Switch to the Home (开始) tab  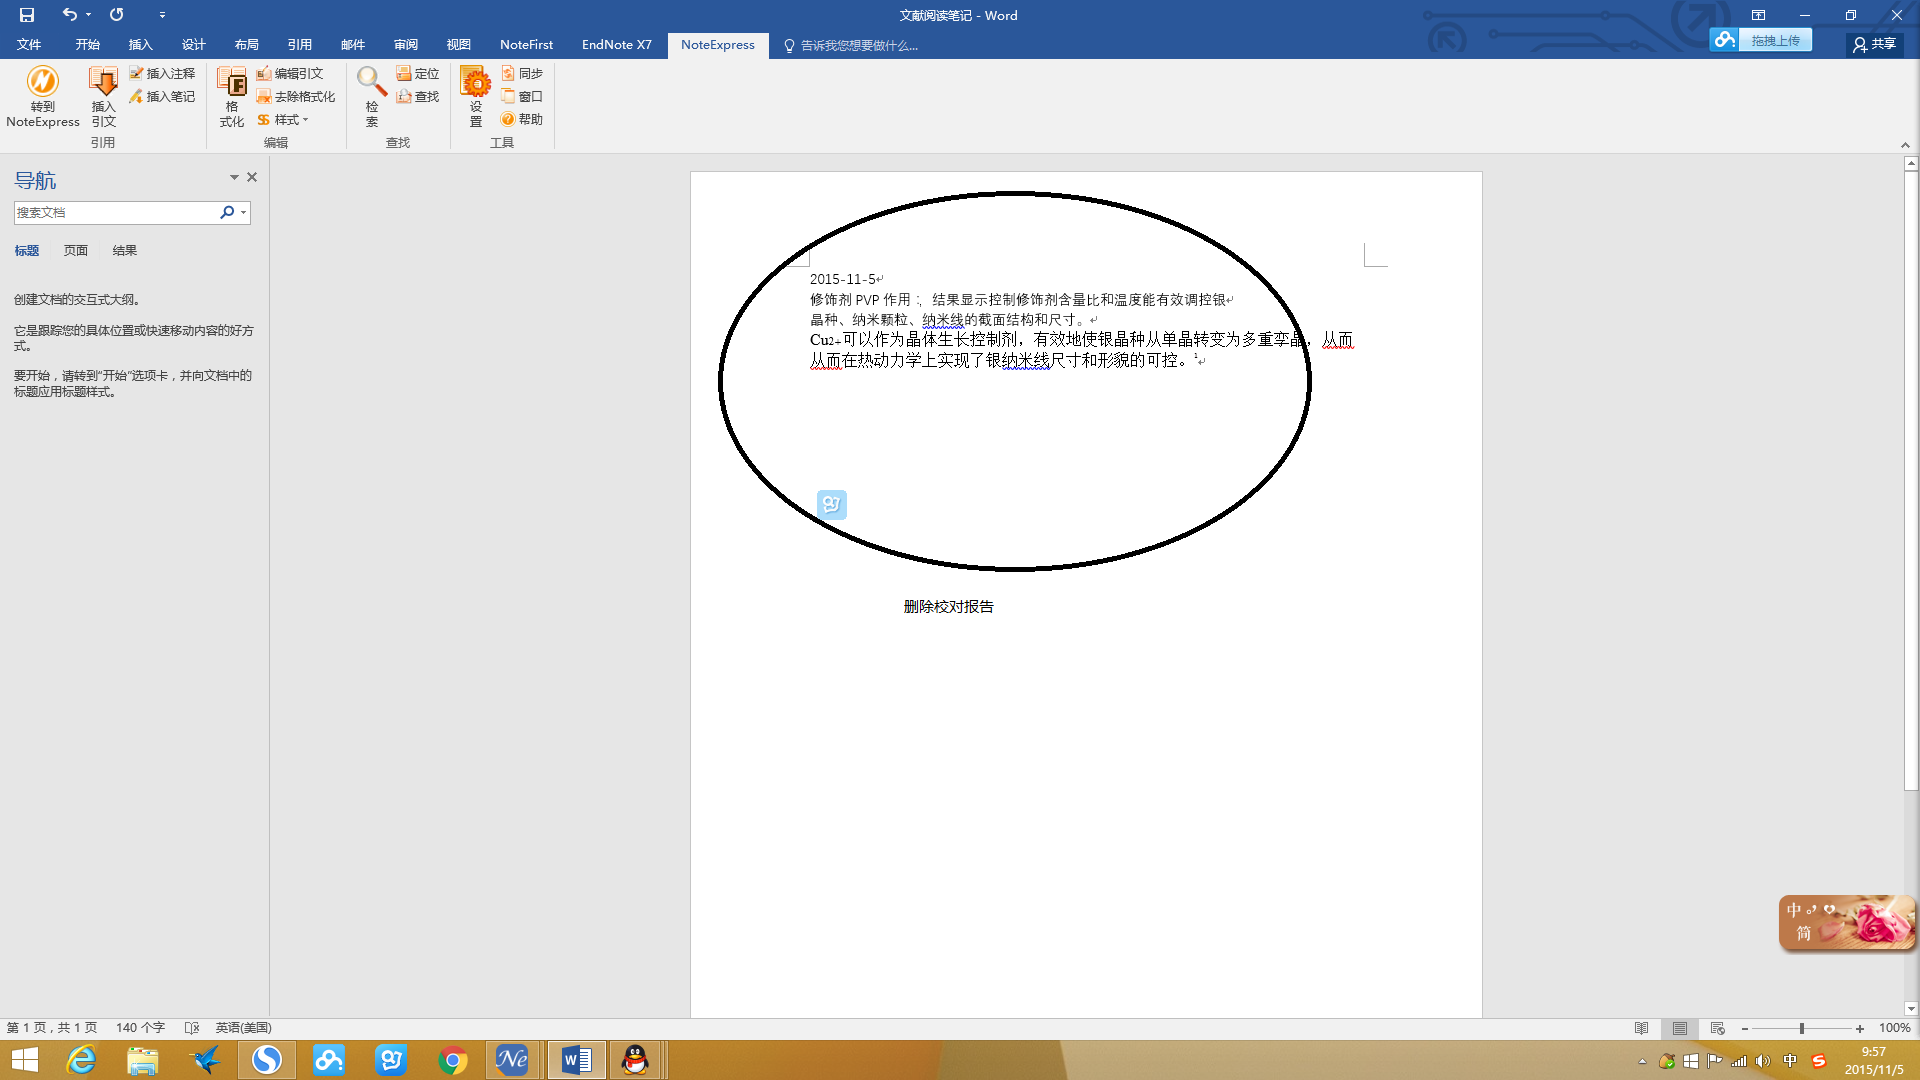coord(88,45)
